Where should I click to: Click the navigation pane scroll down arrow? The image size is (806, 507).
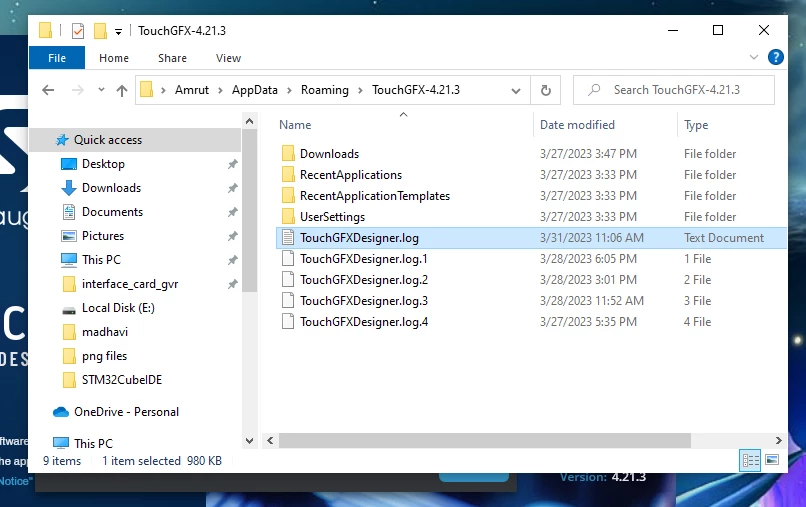(x=249, y=441)
